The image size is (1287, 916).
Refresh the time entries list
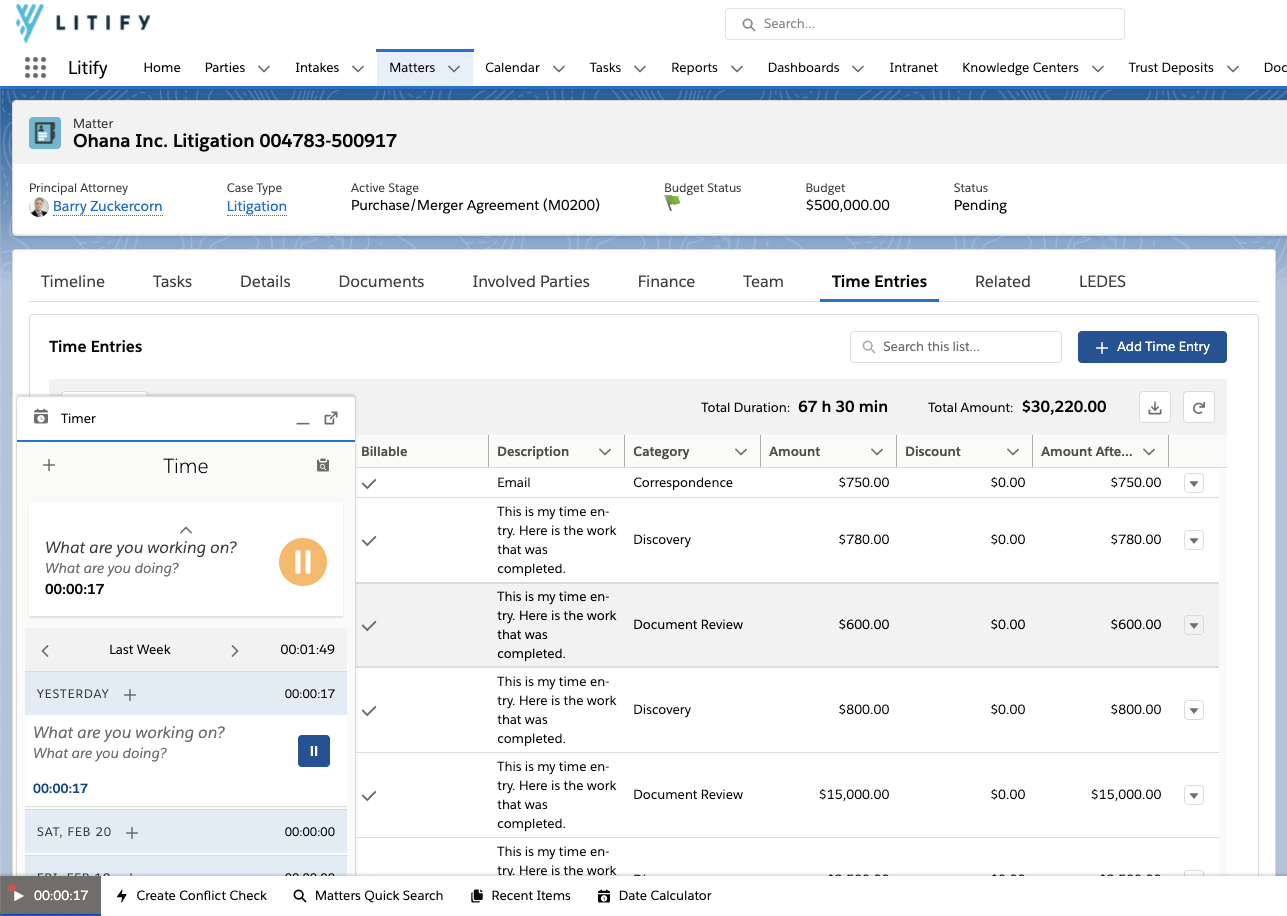point(1199,407)
